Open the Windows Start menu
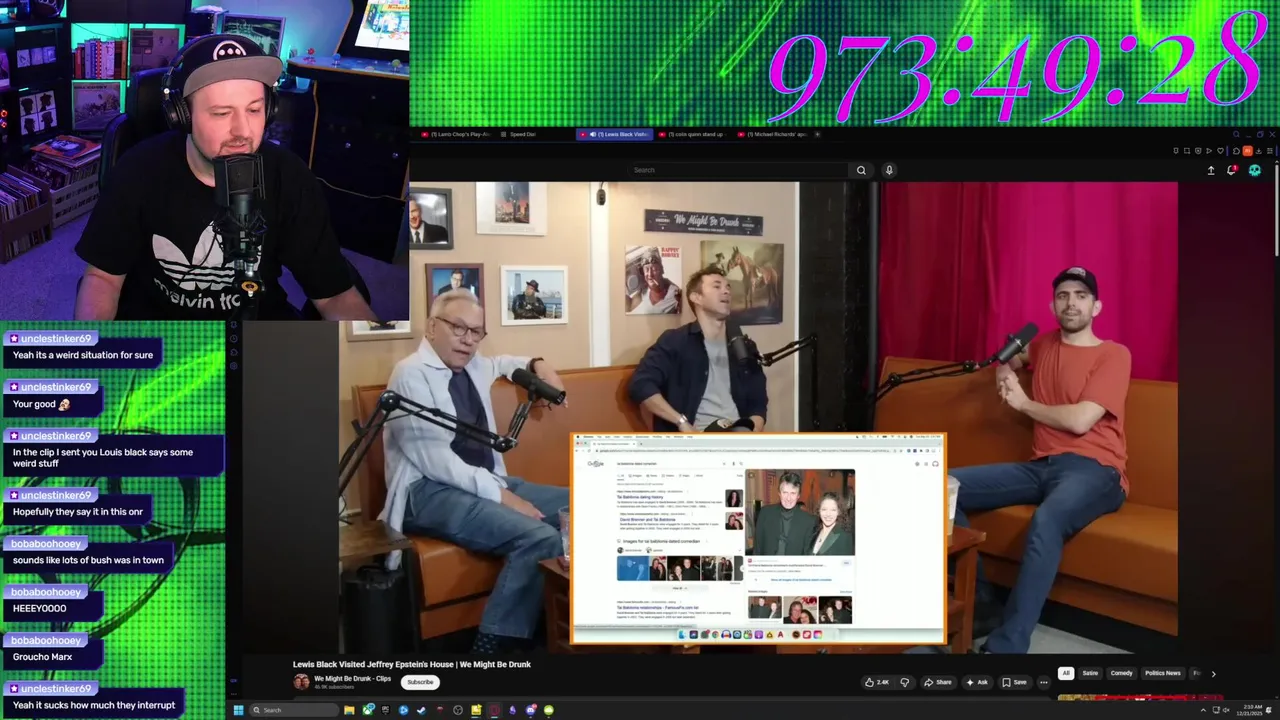 tap(238, 710)
